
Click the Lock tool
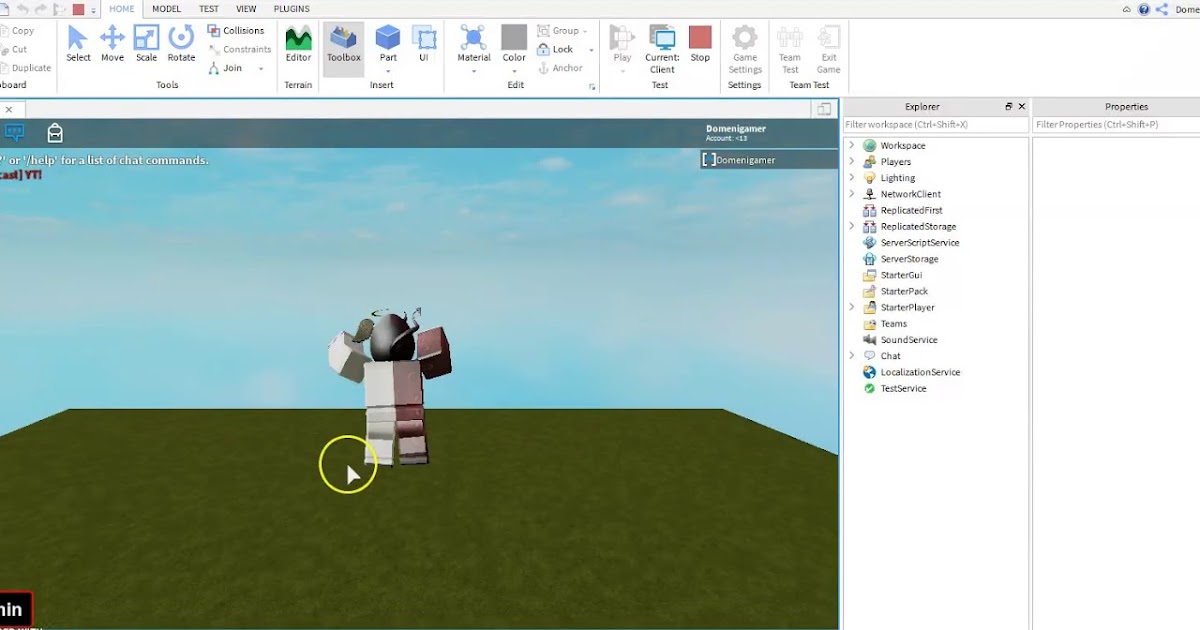pos(556,49)
